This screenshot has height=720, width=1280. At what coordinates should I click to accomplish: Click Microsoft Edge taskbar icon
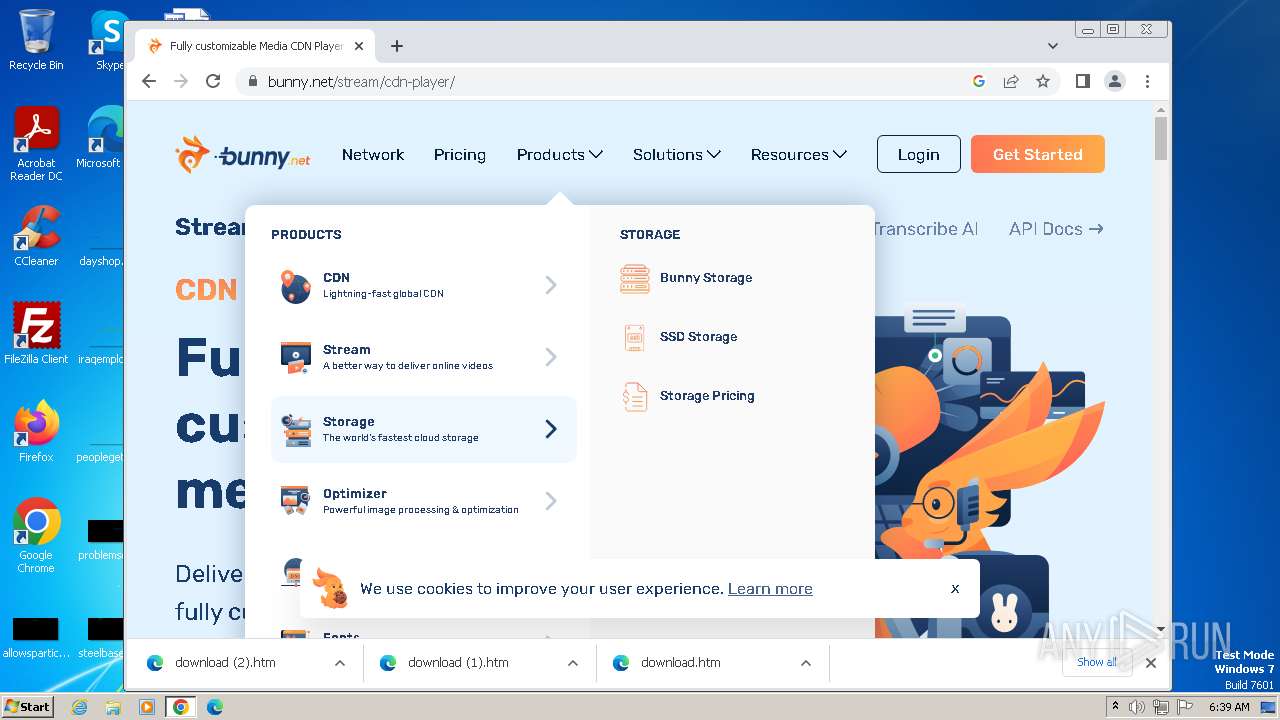(x=214, y=707)
